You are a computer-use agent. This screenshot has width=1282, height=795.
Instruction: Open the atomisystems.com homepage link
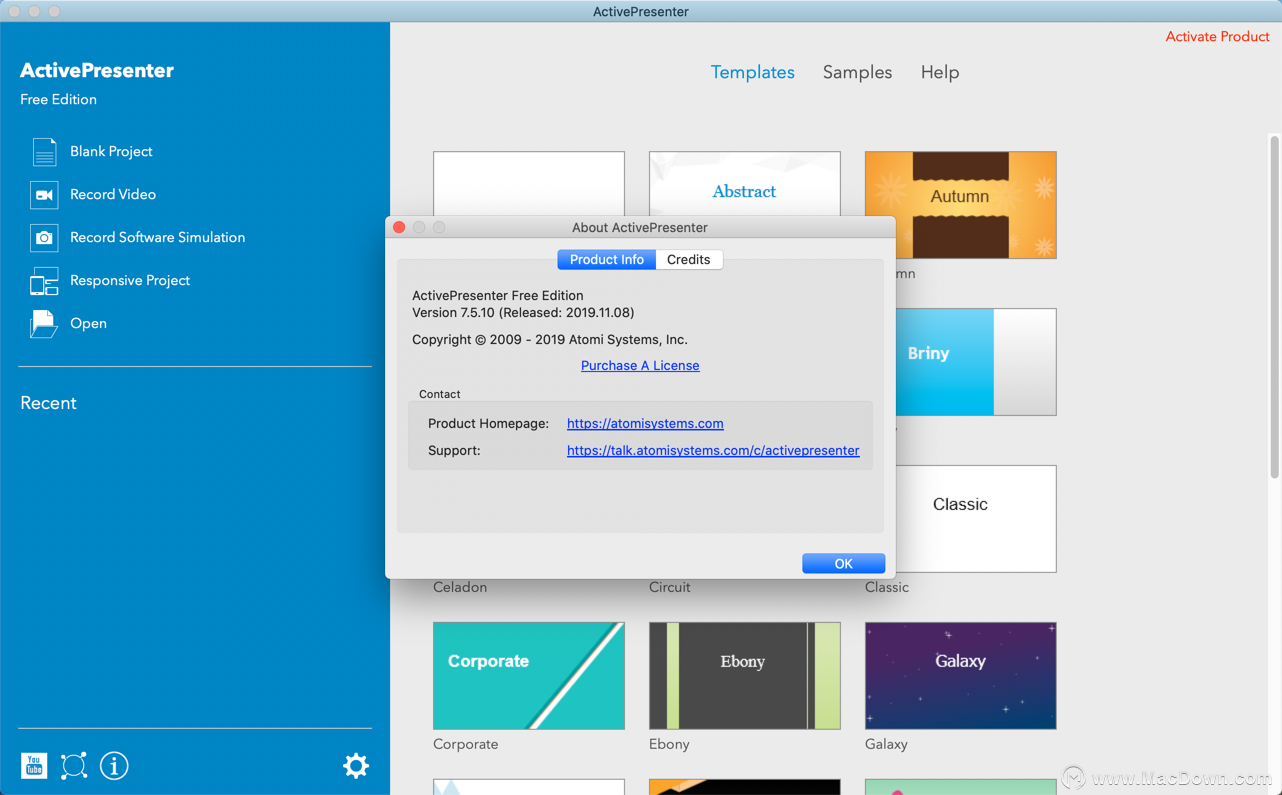[645, 424]
